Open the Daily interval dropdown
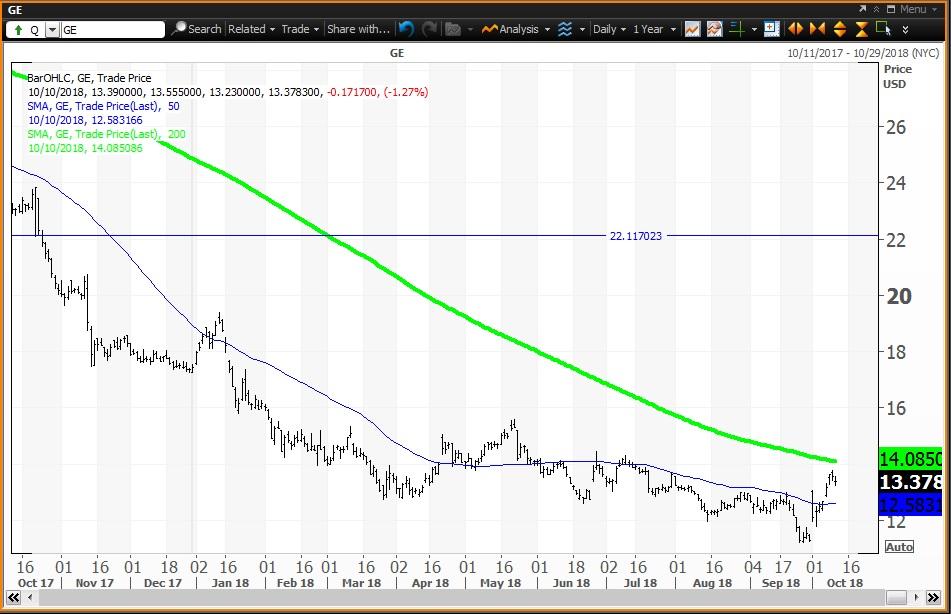Viewport: 951px width, 614px height. 609,29
